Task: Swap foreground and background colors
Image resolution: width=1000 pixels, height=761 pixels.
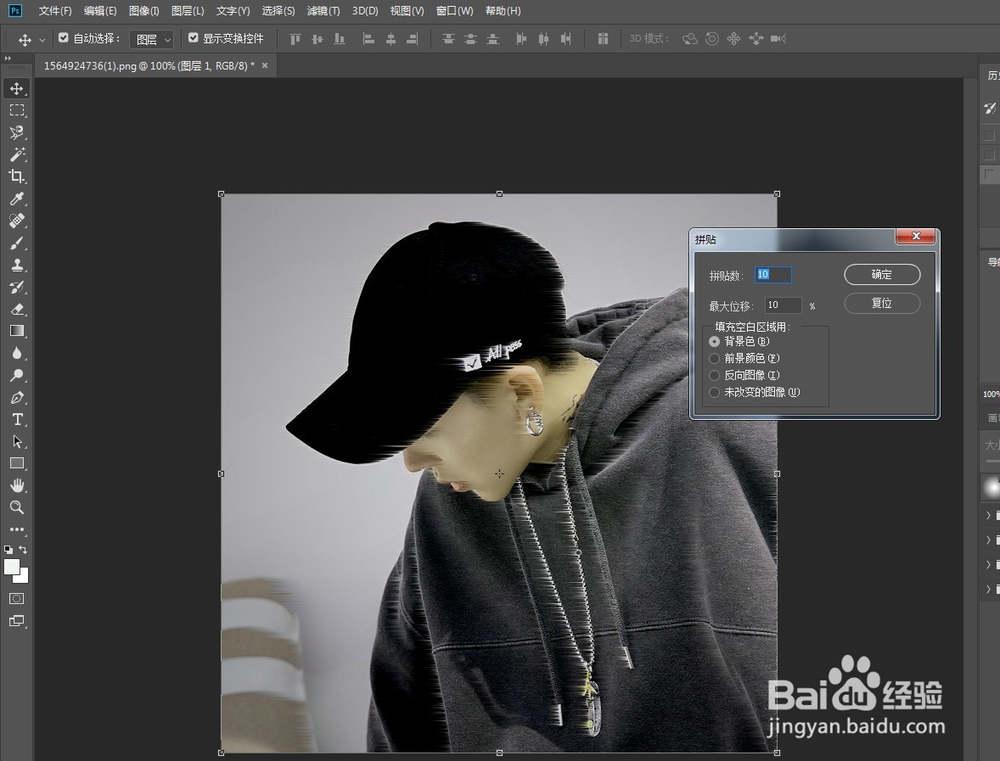Action: click(x=23, y=549)
